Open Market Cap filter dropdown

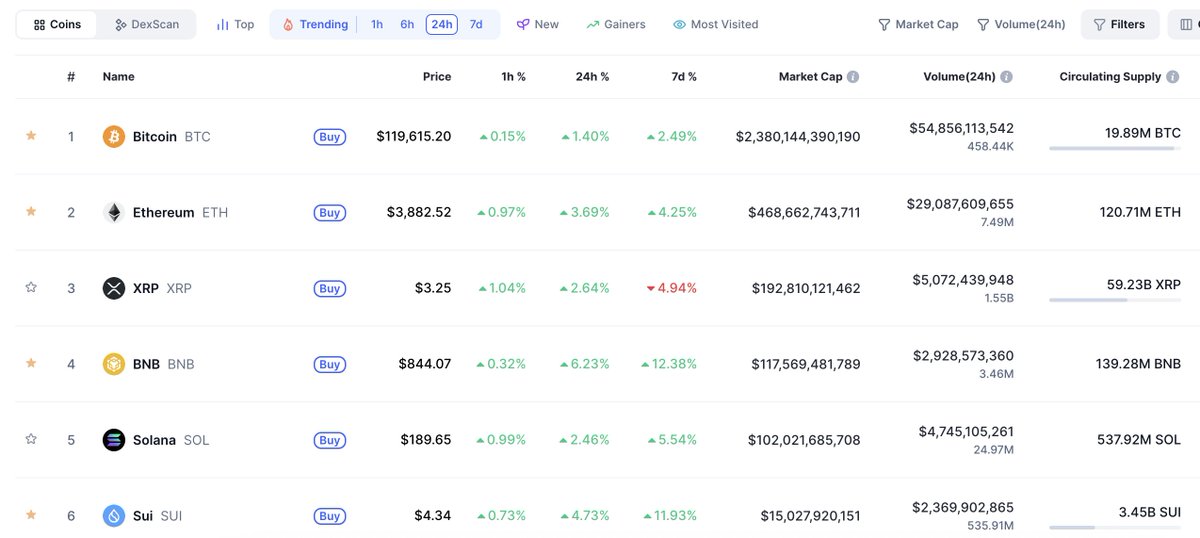tap(918, 24)
